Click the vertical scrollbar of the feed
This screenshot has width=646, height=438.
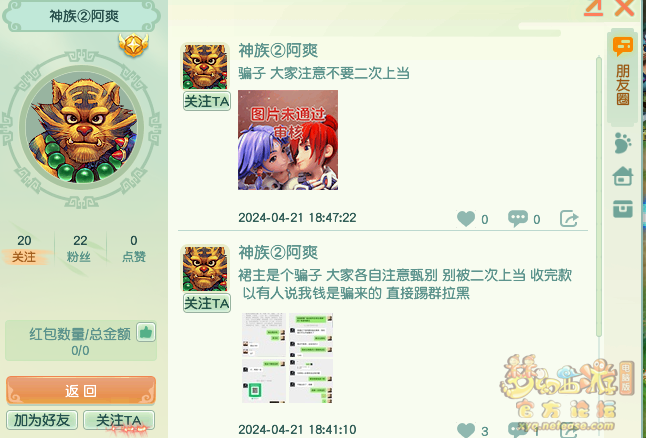(x=599, y=197)
